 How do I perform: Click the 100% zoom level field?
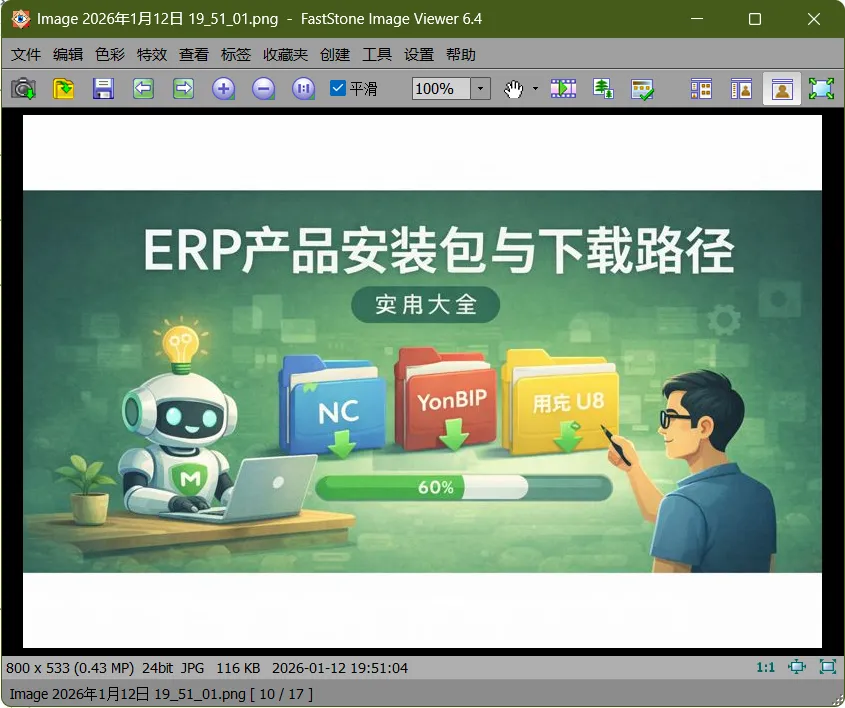click(441, 88)
